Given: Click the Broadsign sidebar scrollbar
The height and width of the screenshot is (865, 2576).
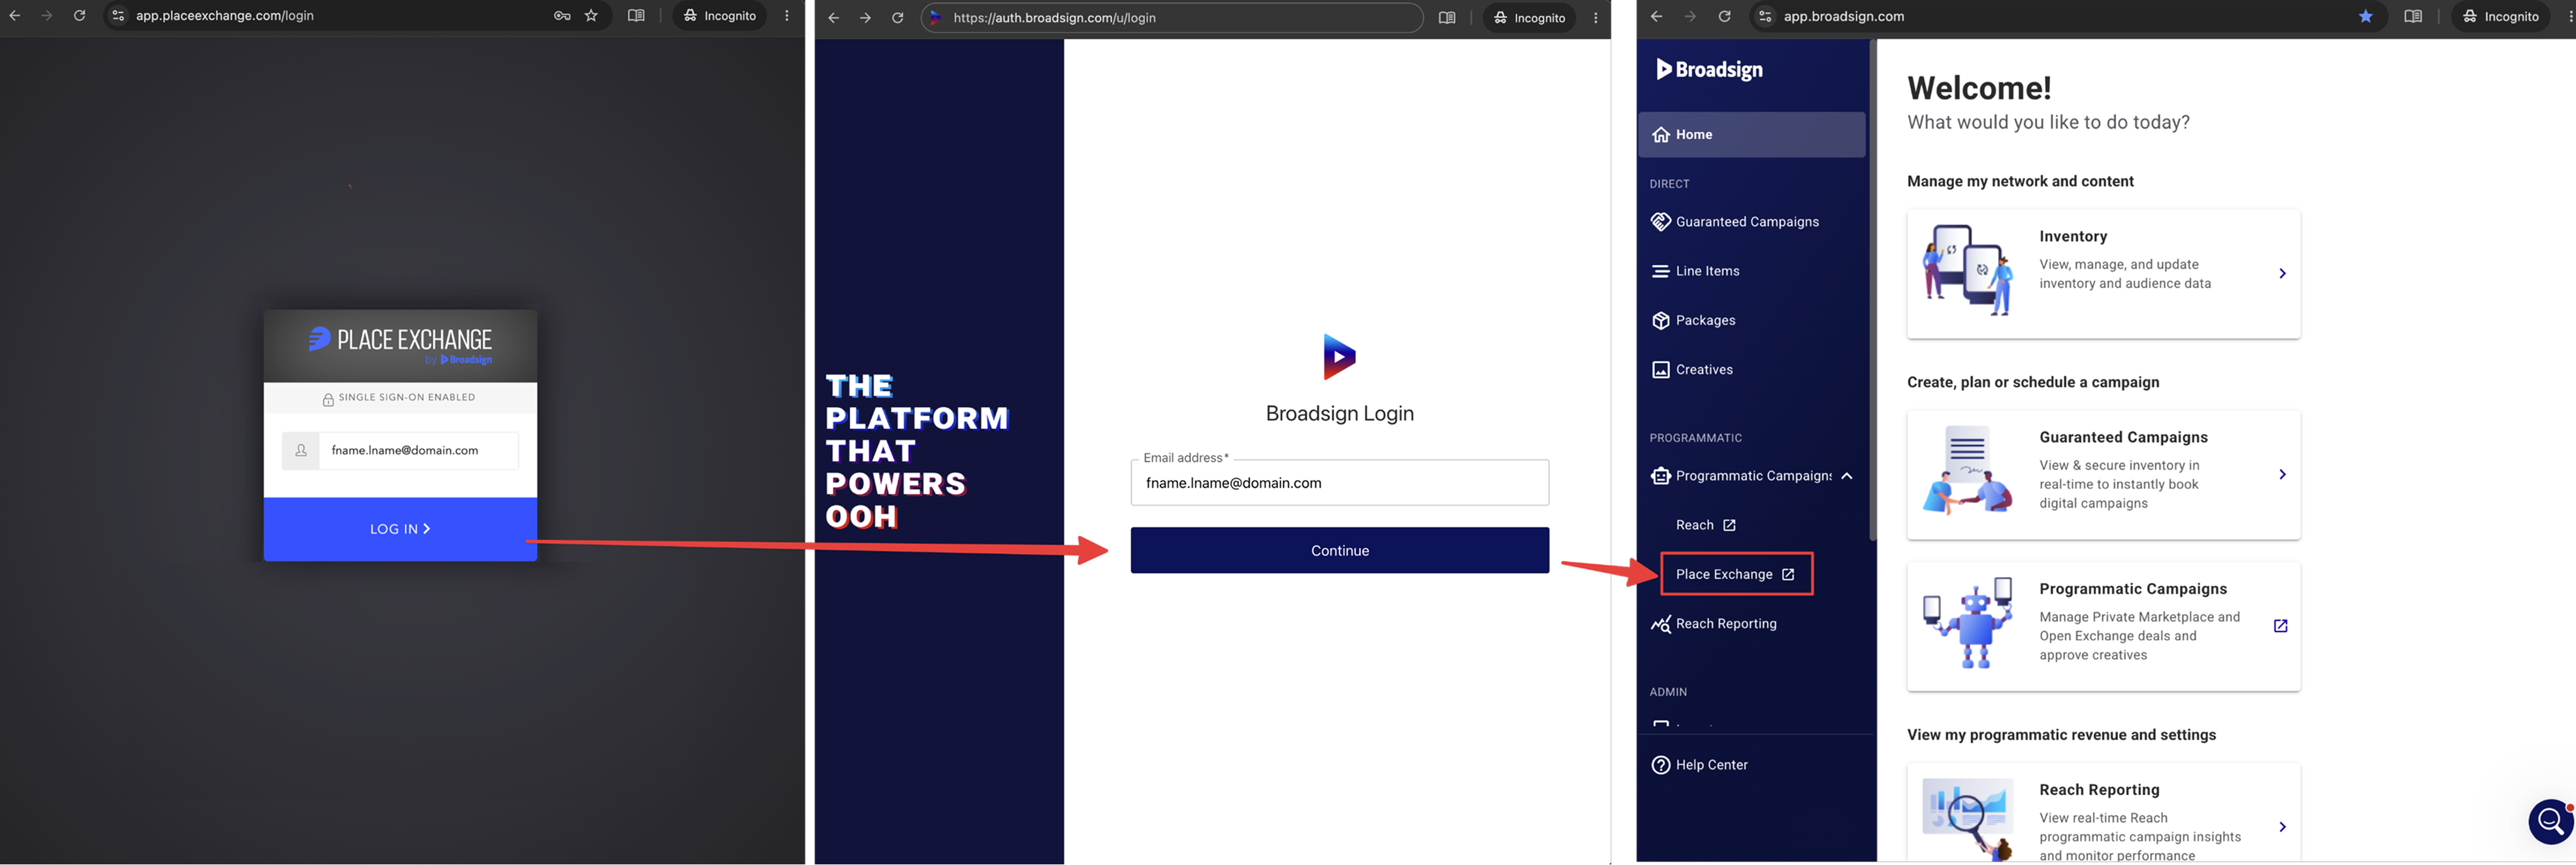Looking at the screenshot, I should 1872,290.
